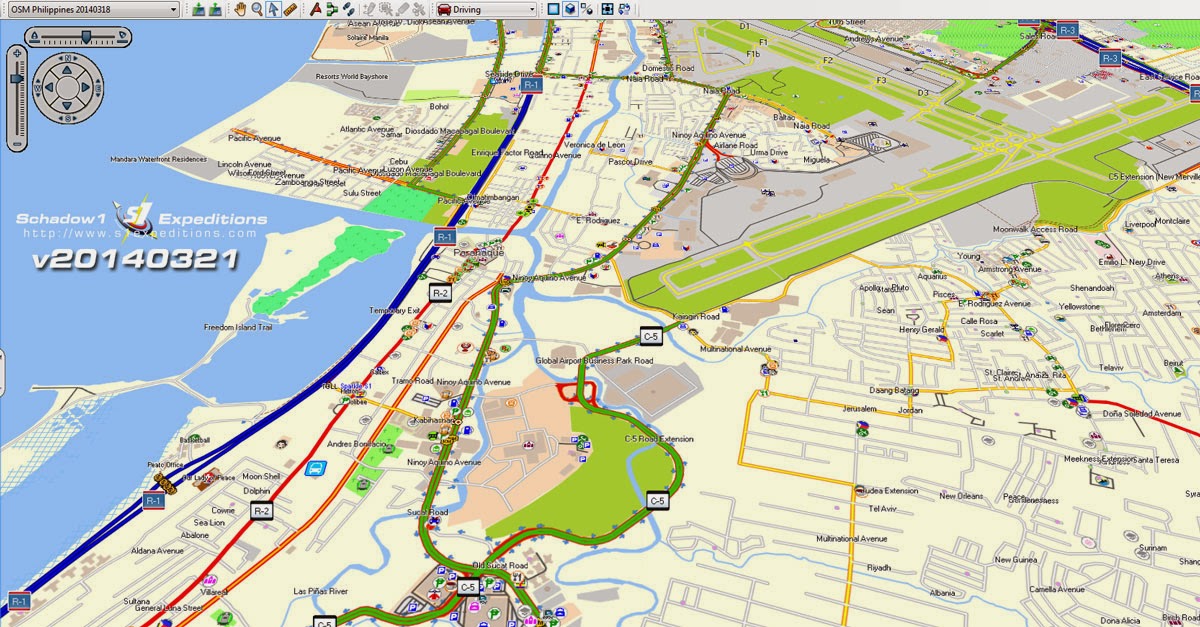1200x627 pixels.
Task: Toggle the 3D cube map view
Action: [x=570, y=9]
